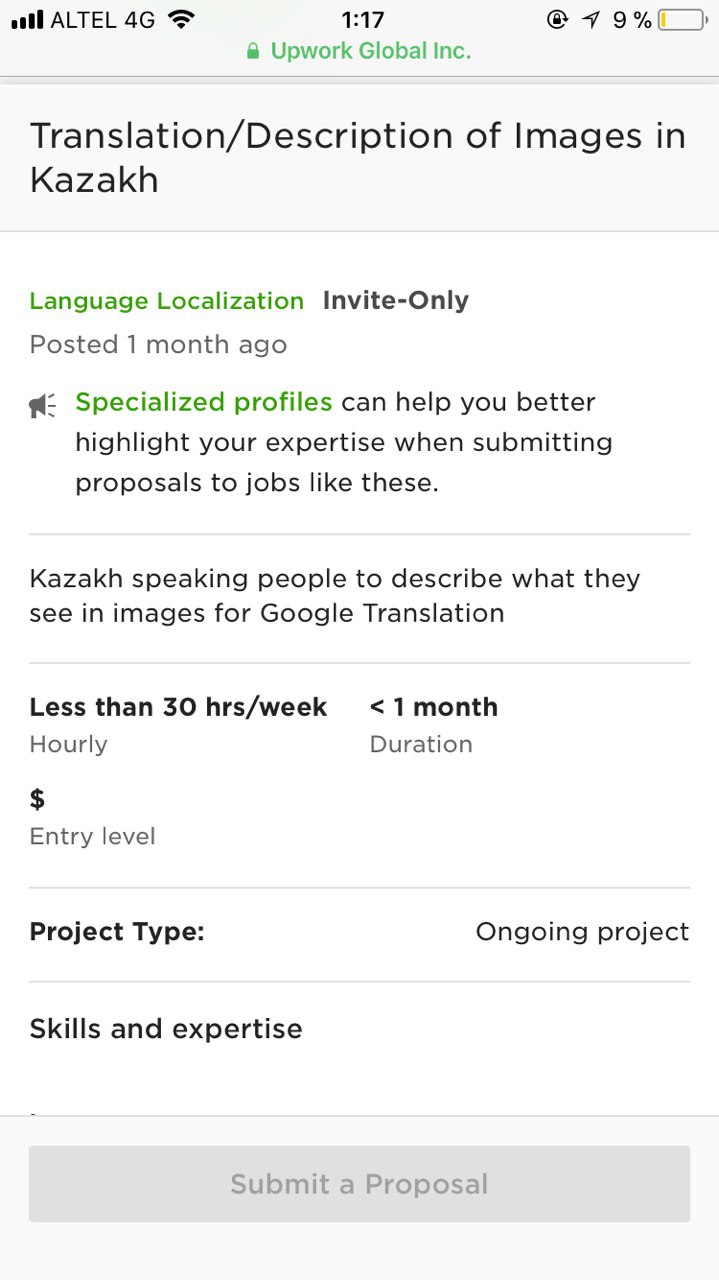Tap the Less than 30 hrs/week detail
The width and height of the screenshot is (719, 1280).
(178, 707)
